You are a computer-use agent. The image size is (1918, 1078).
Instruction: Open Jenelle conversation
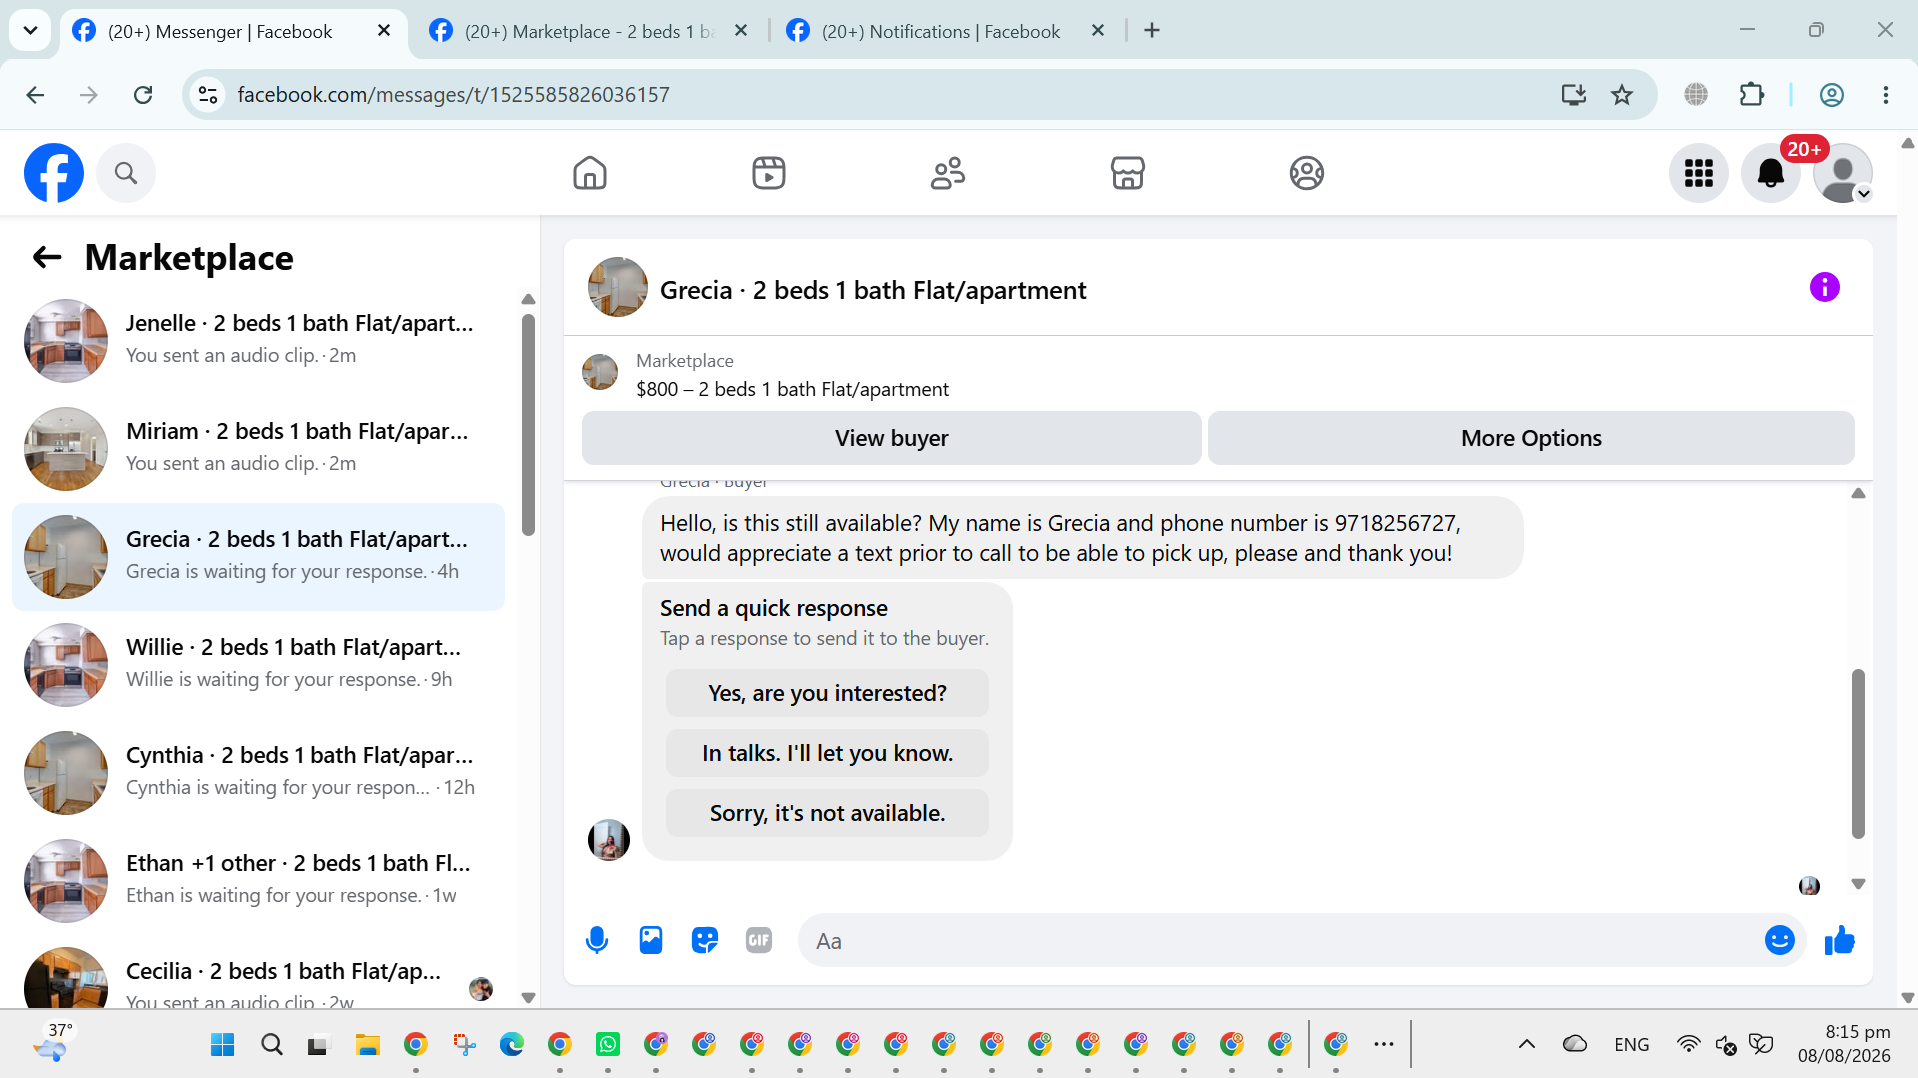click(258, 340)
